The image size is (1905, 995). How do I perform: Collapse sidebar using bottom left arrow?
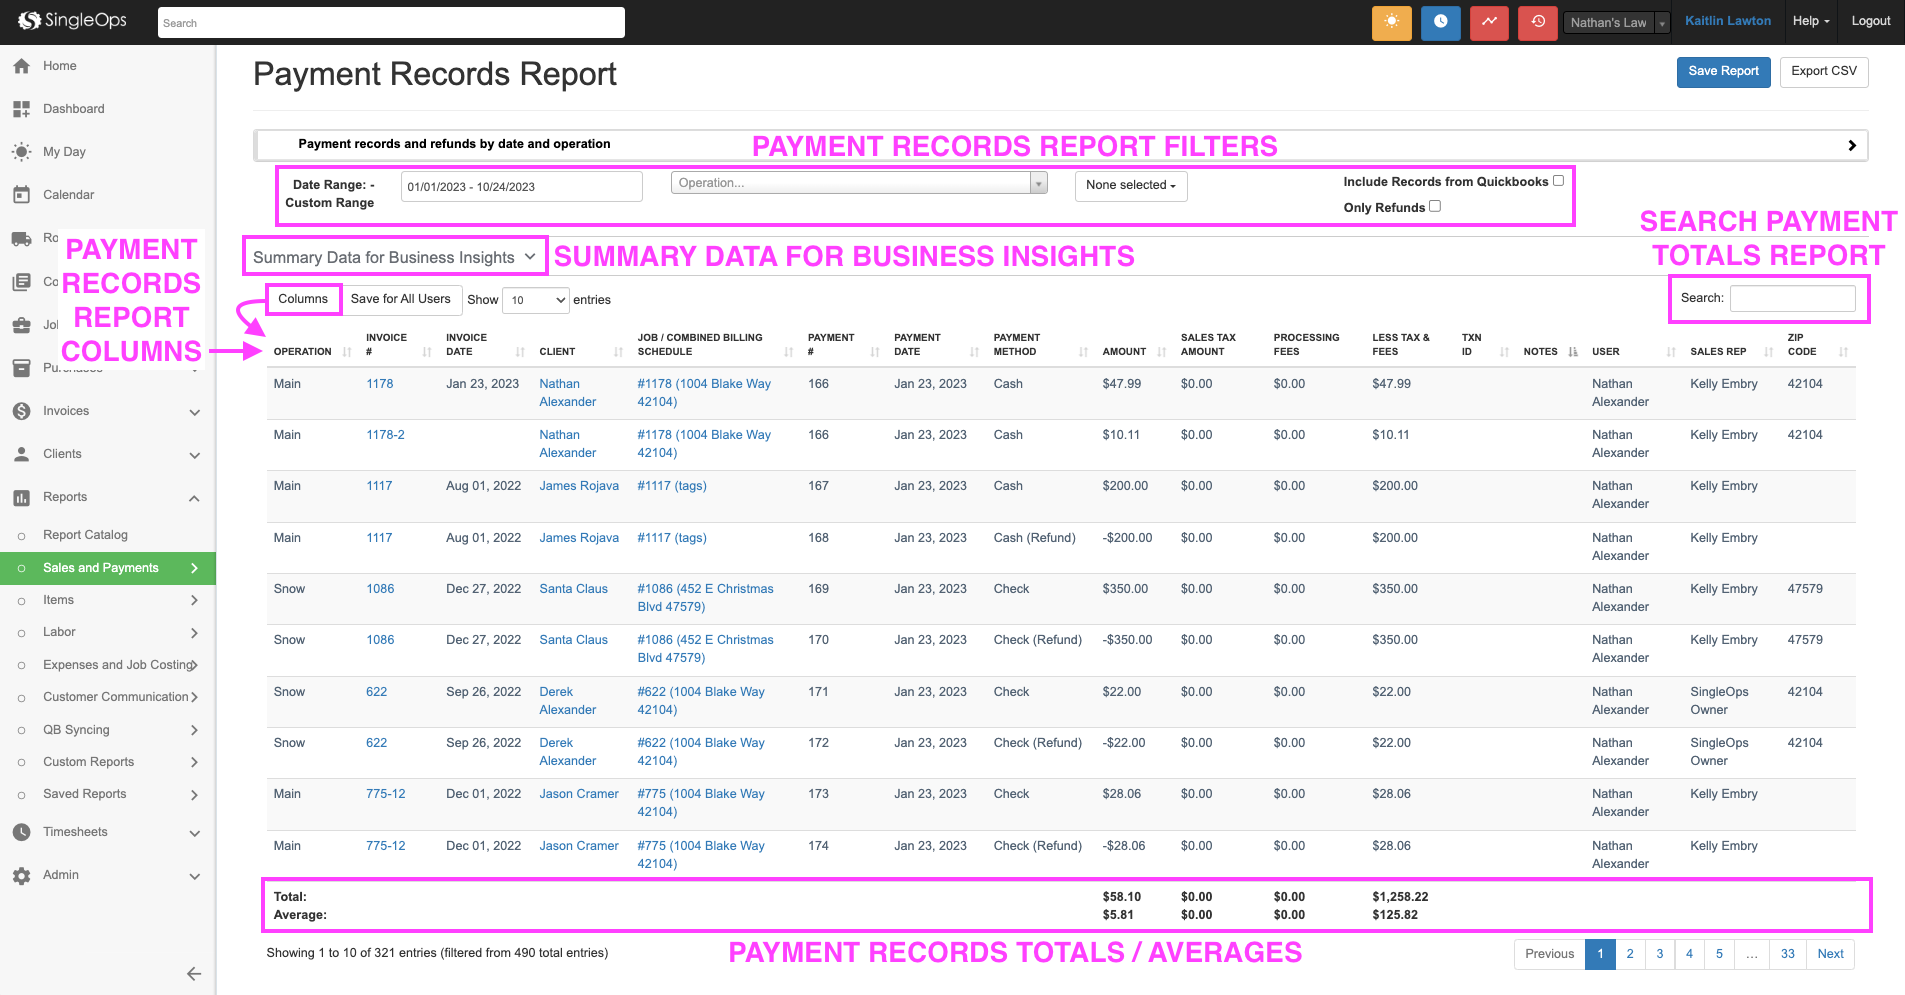(194, 974)
